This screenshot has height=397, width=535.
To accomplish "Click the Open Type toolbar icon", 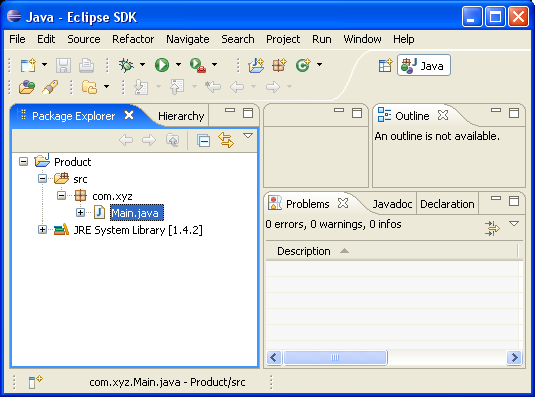I will [x=27, y=87].
